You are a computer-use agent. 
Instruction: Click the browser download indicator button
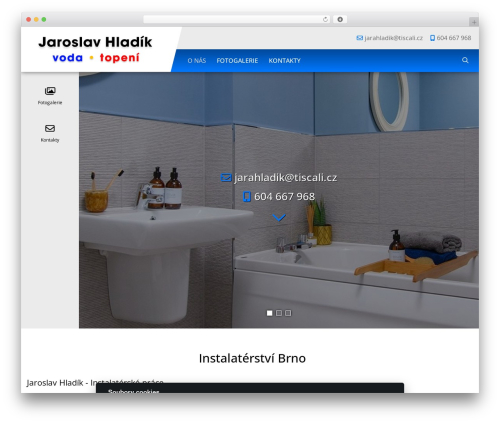[x=340, y=20]
